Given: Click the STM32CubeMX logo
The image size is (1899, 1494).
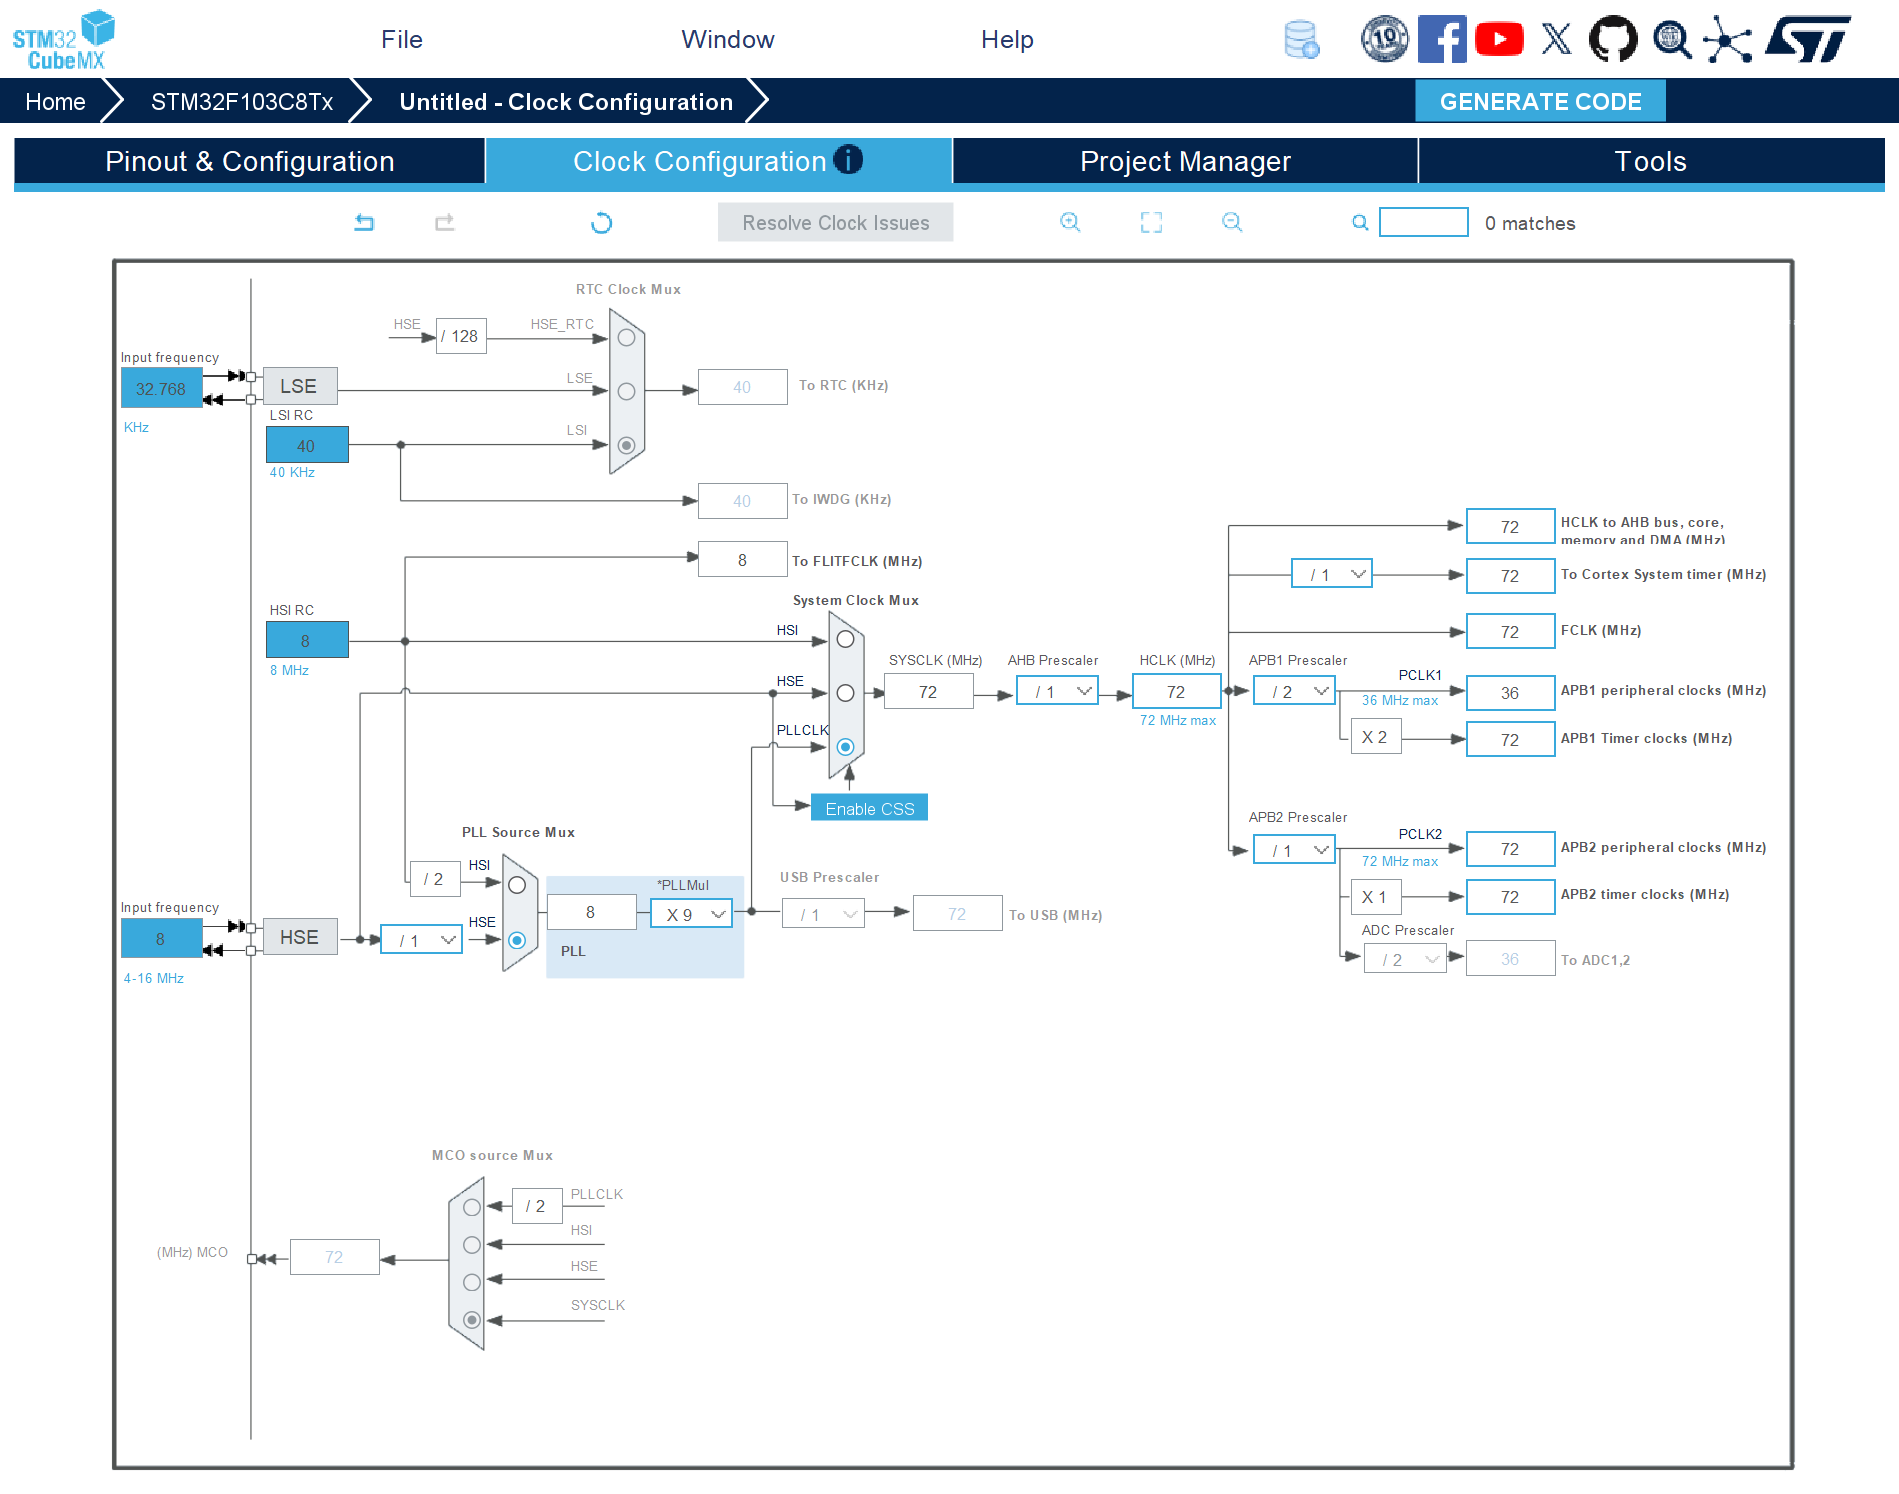Looking at the screenshot, I should [64, 40].
